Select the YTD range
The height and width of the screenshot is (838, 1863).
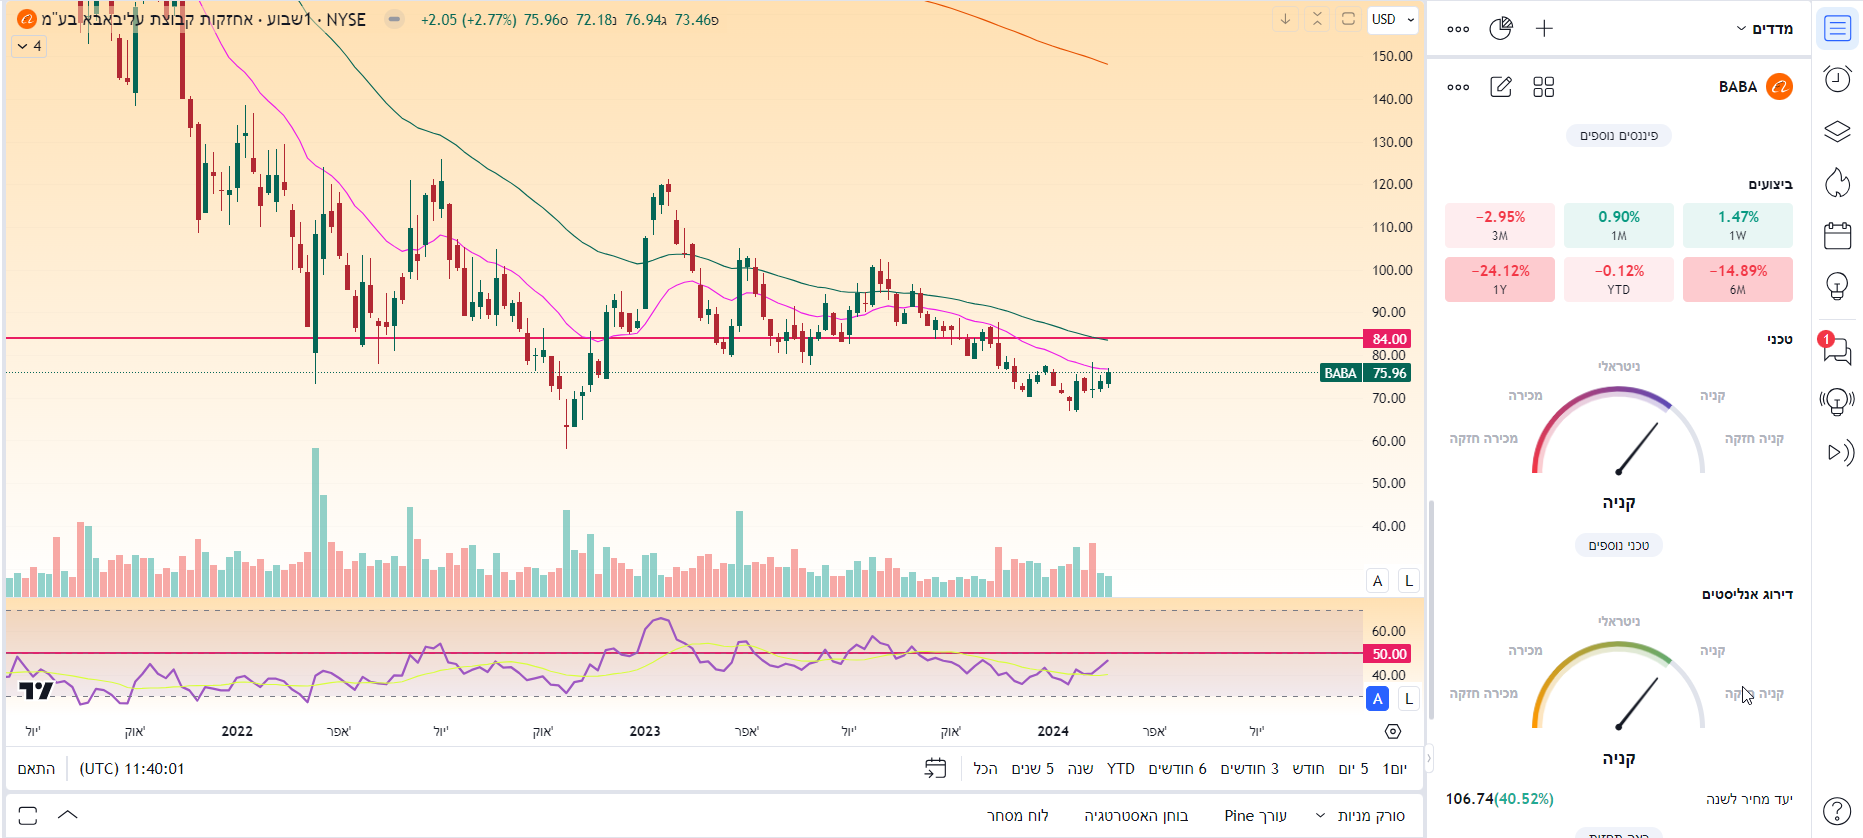click(1121, 769)
